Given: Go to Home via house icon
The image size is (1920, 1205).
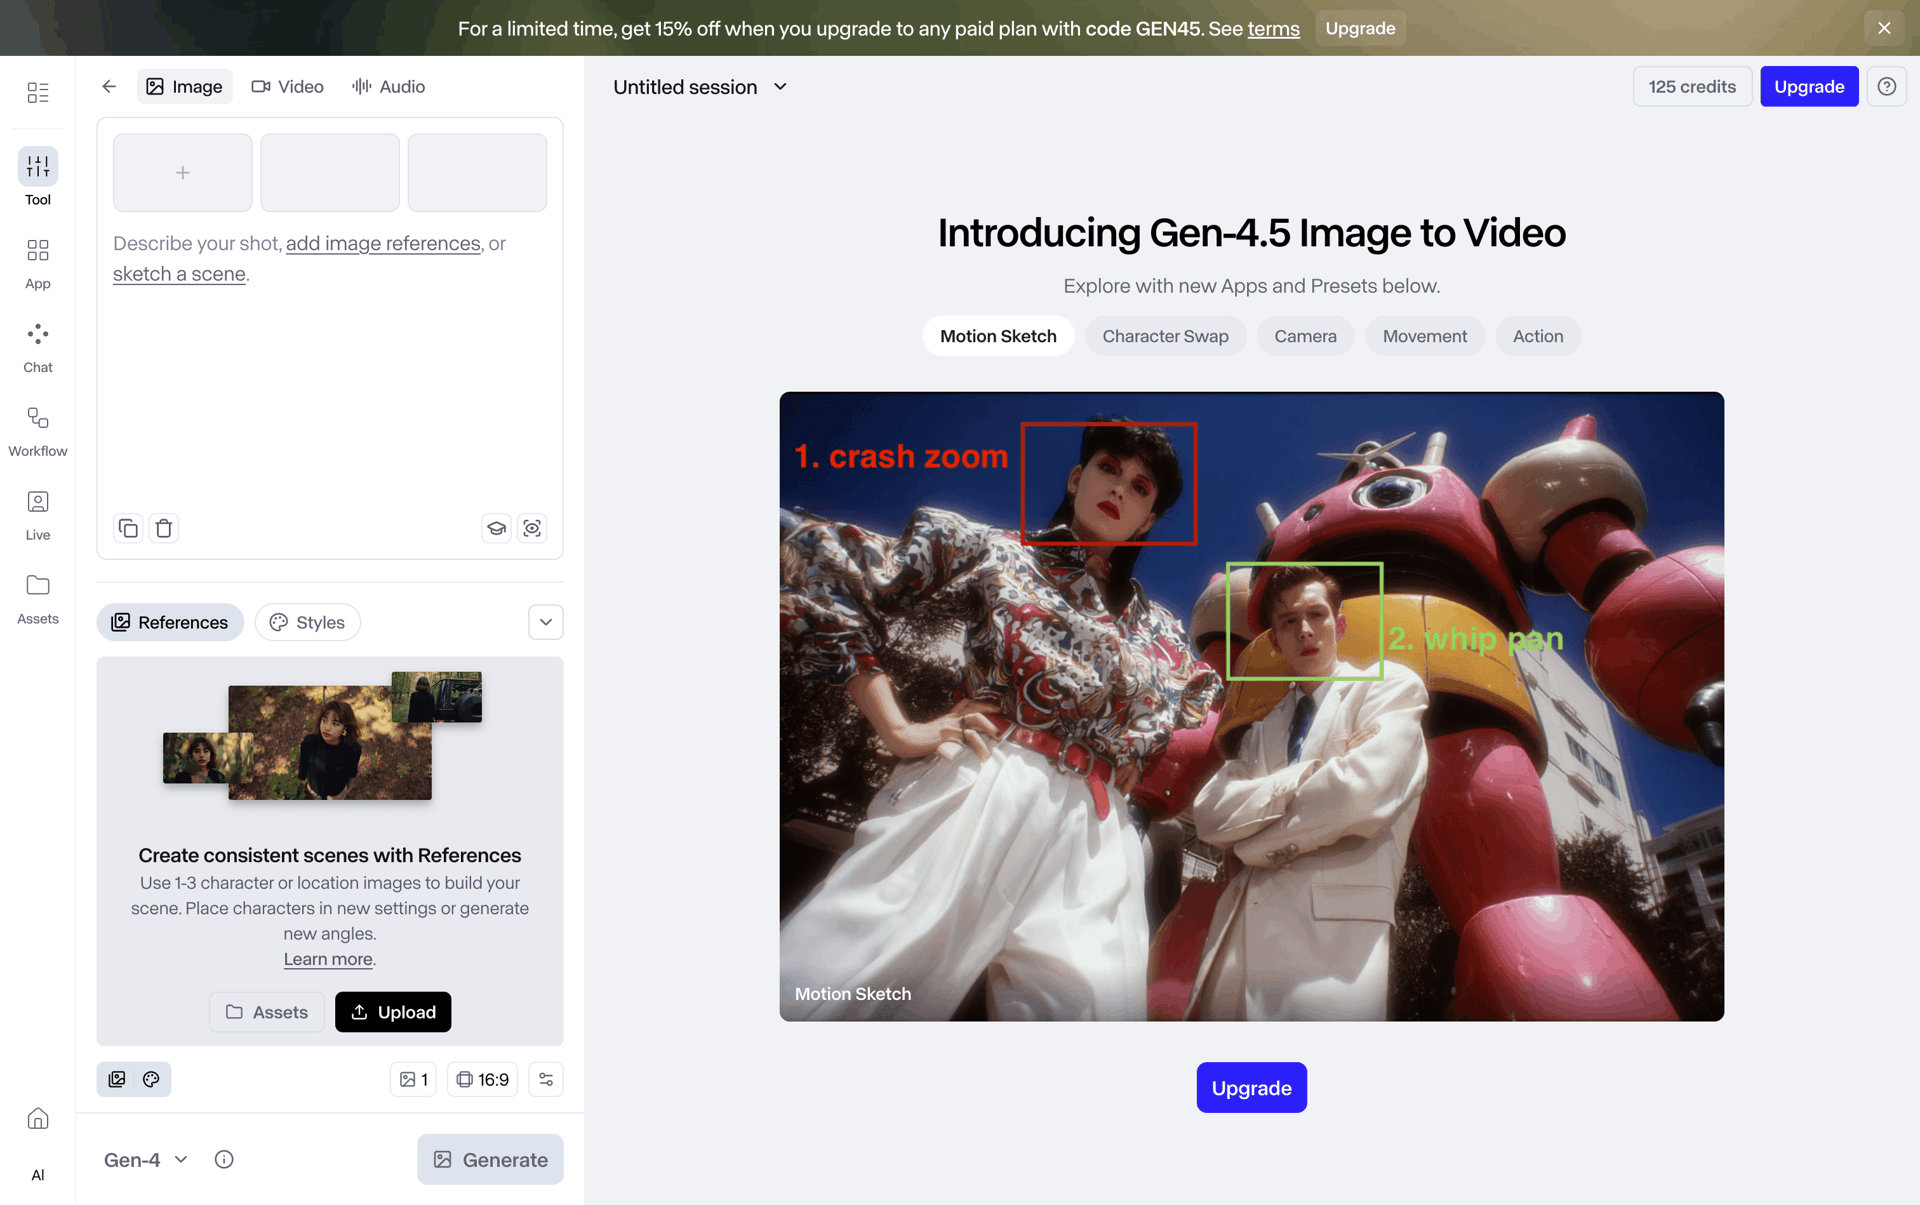Looking at the screenshot, I should [x=38, y=1118].
